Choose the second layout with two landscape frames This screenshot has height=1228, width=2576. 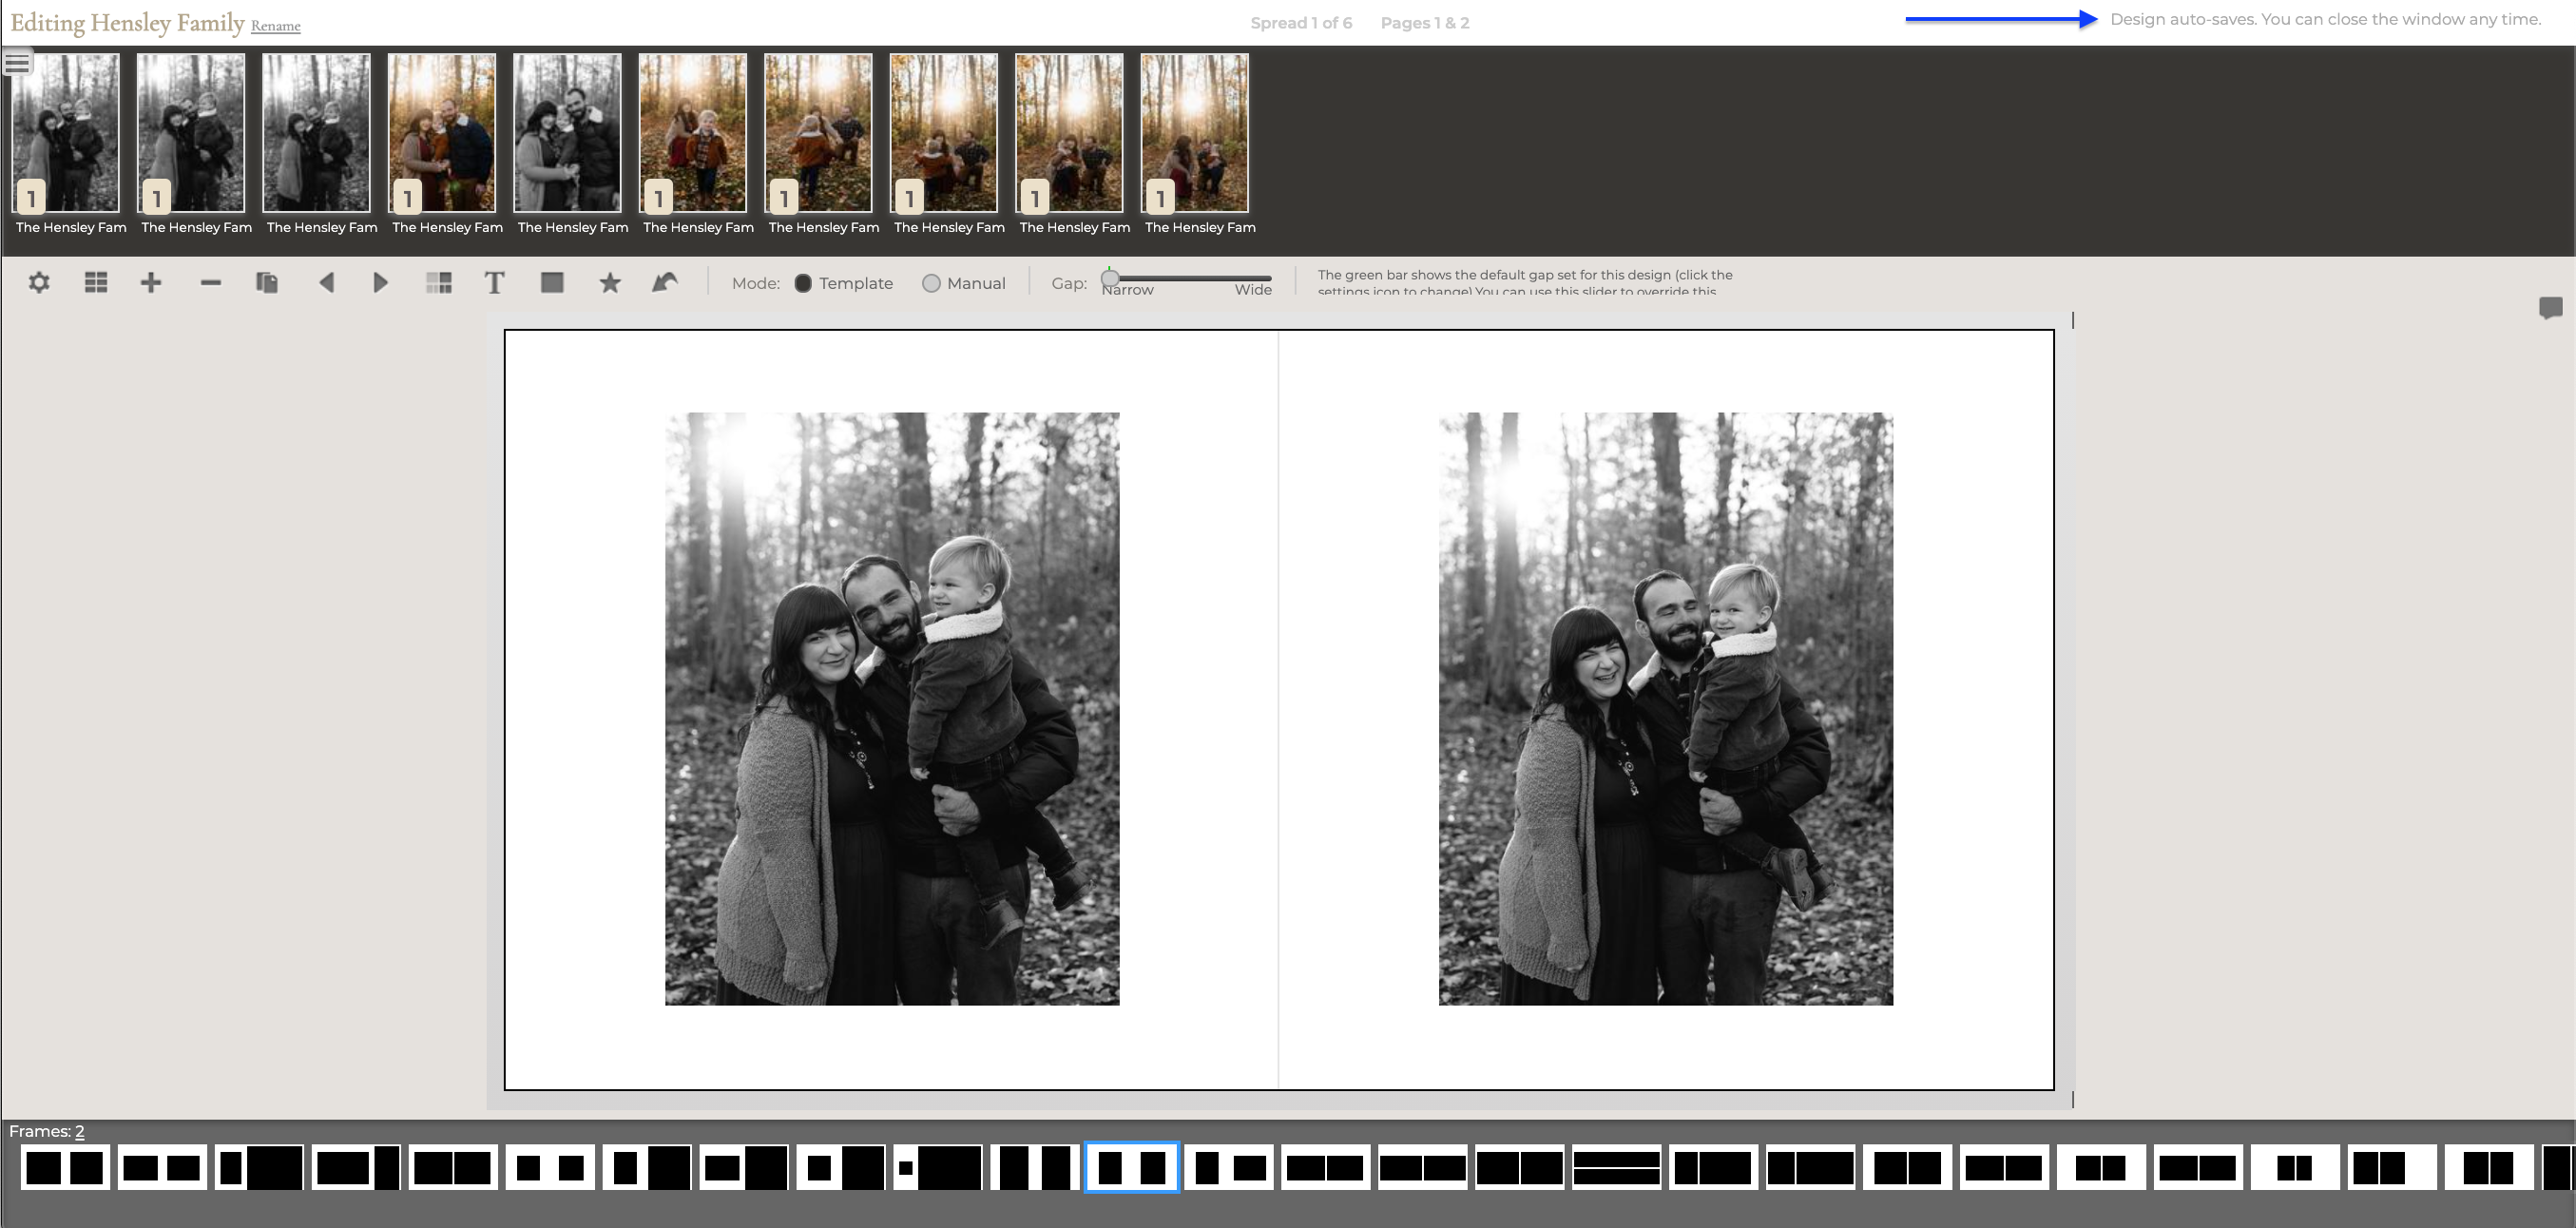tap(162, 1167)
